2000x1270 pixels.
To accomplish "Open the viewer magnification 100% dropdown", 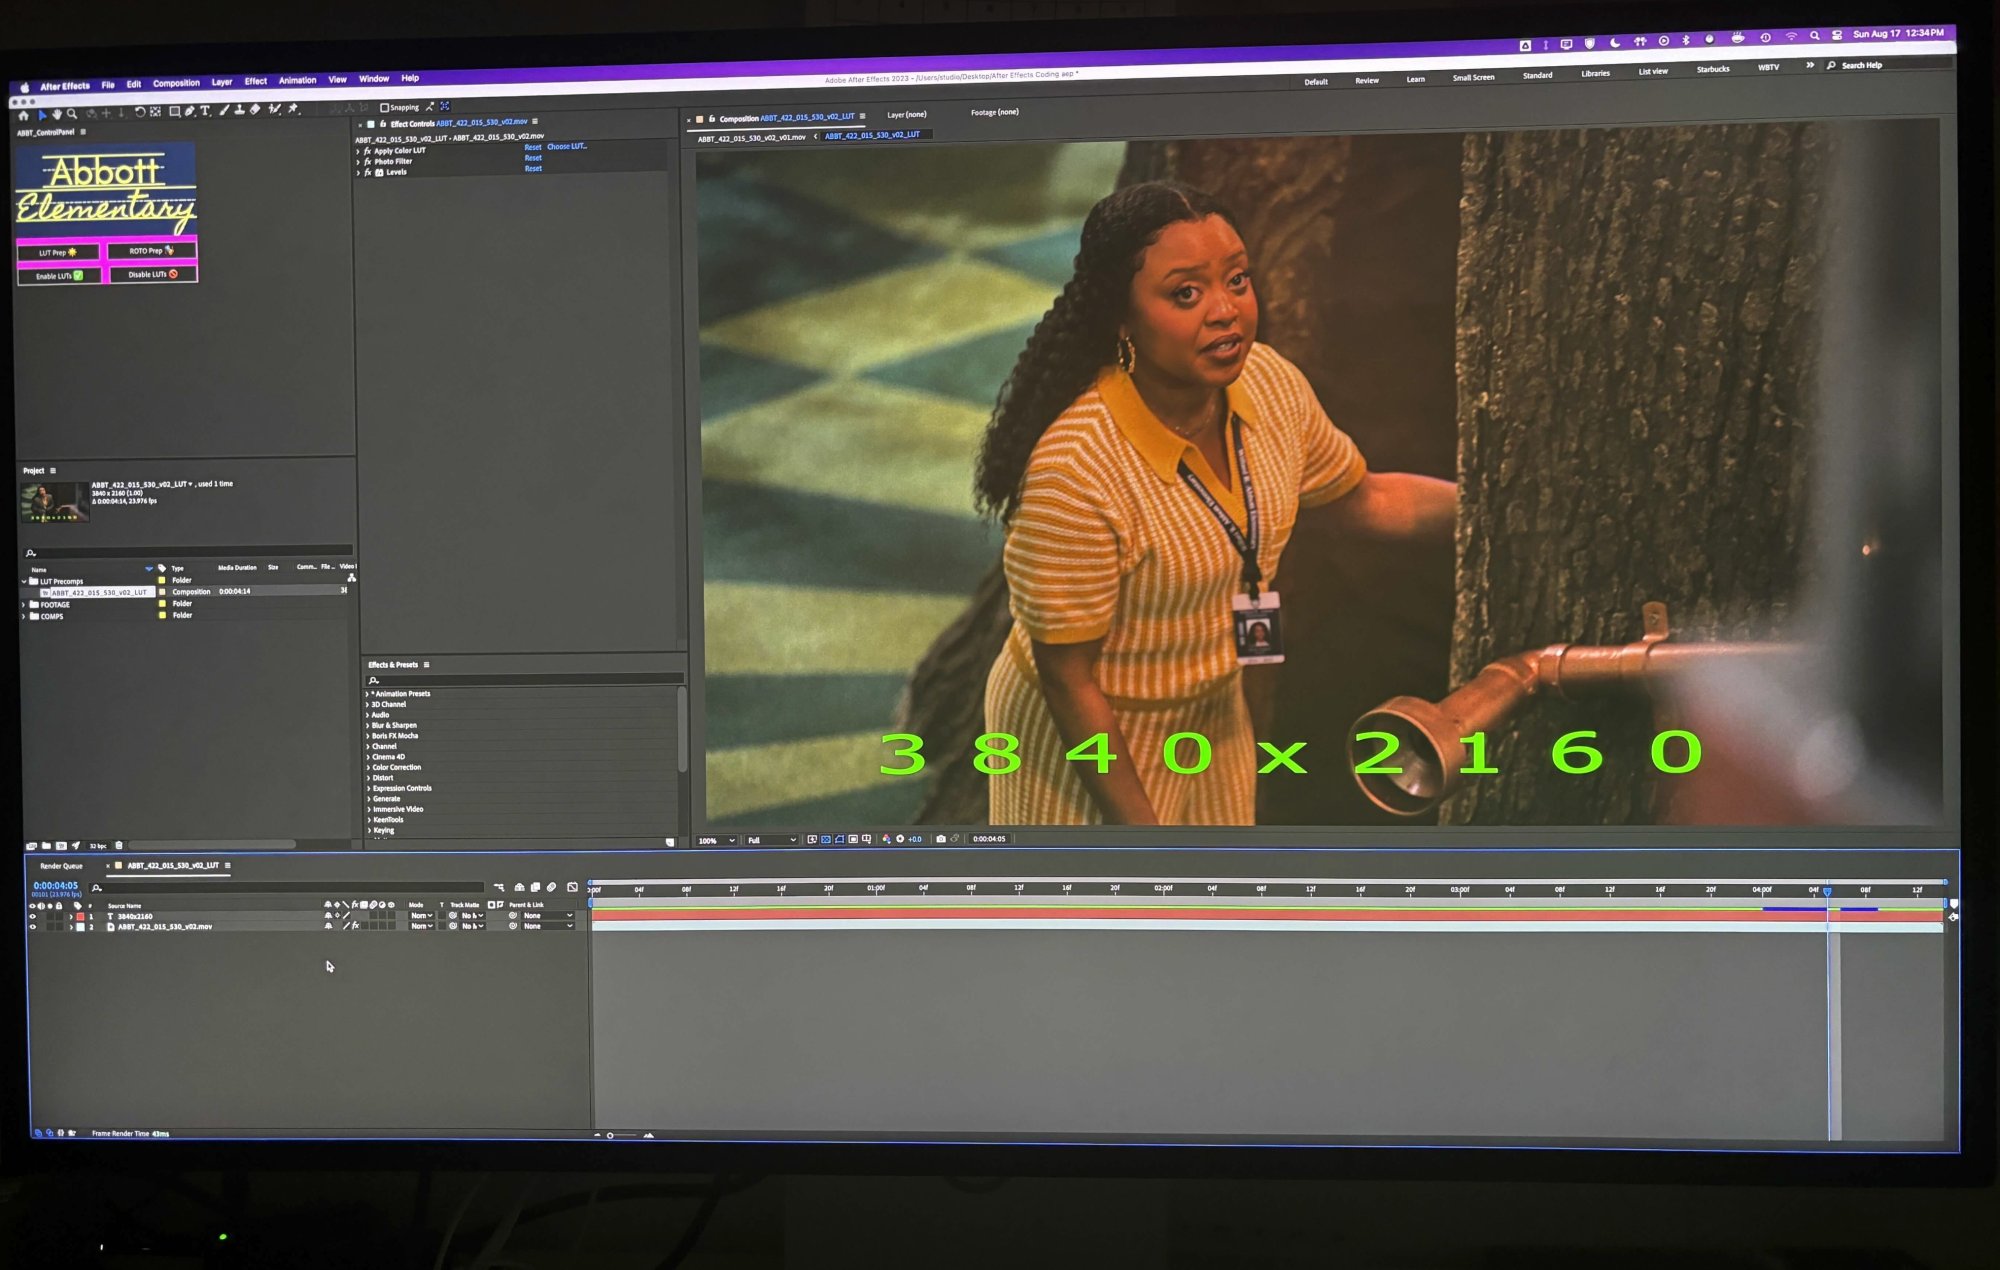I will tap(716, 841).
